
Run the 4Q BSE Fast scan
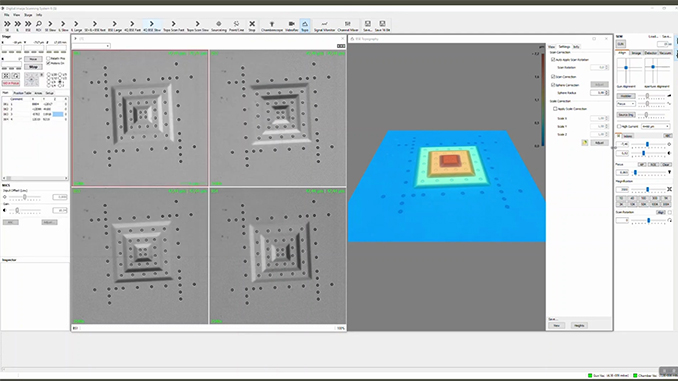point(132,26)
